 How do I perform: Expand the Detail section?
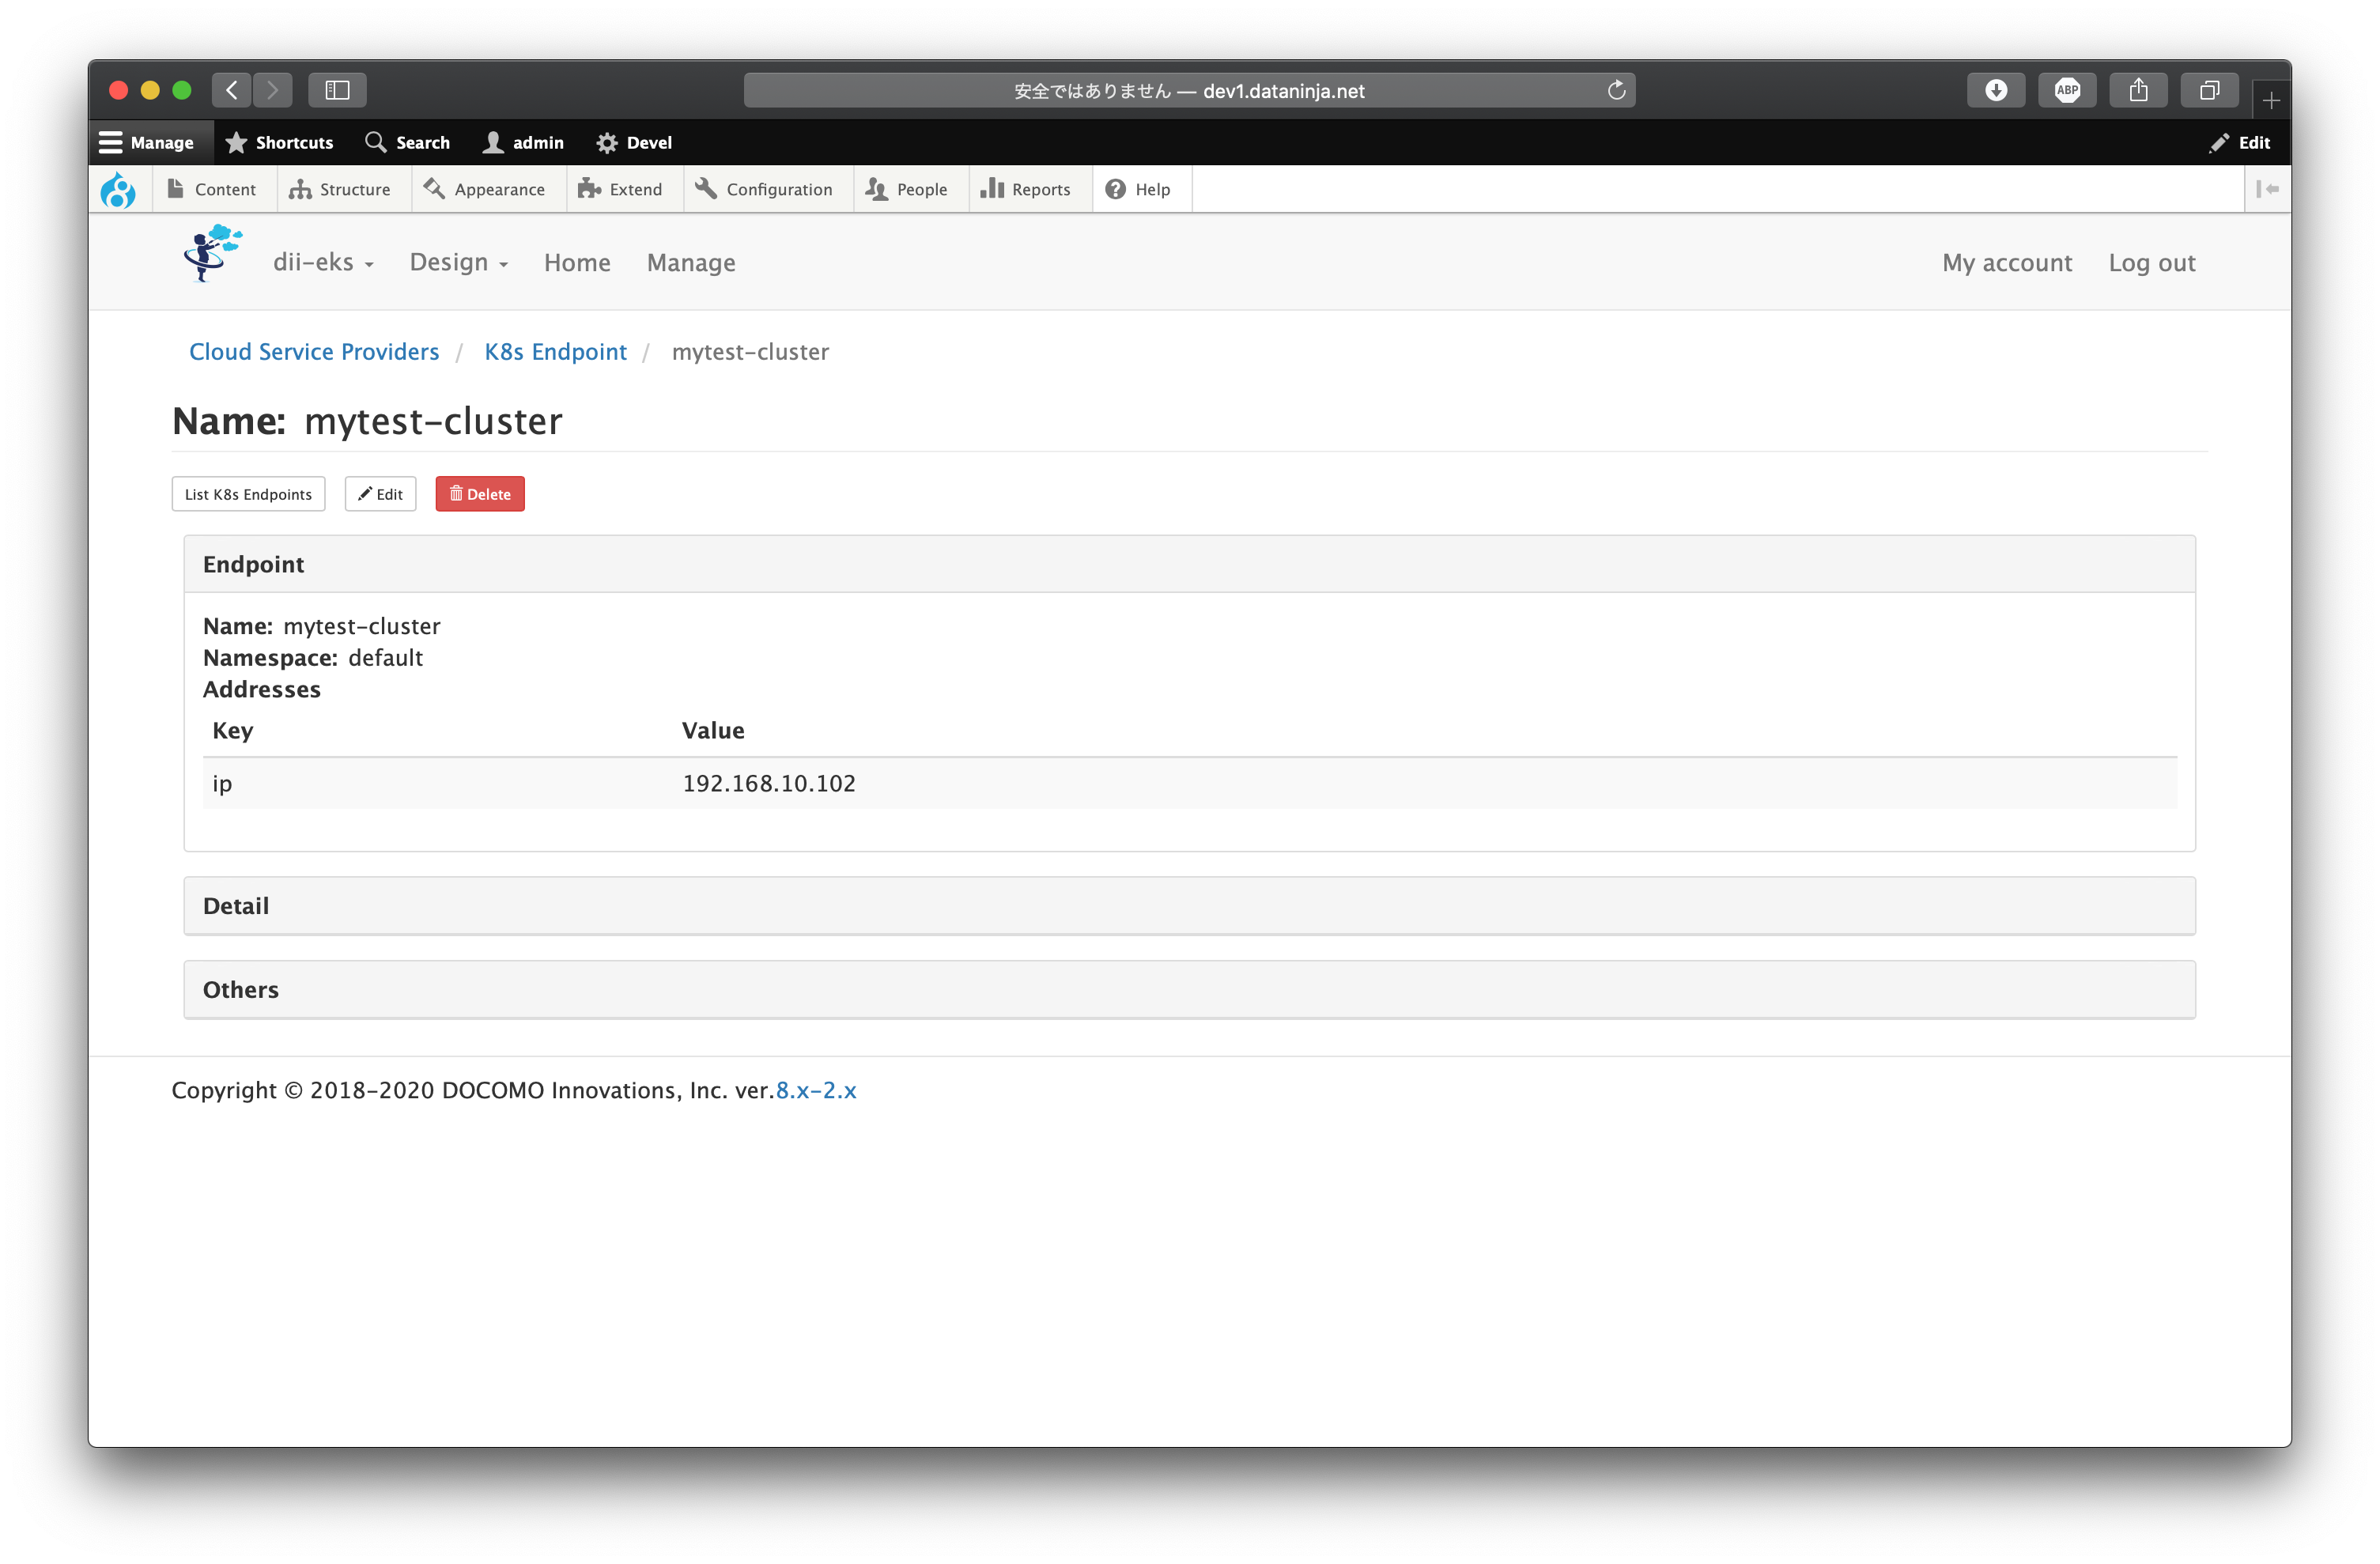click(236, 905)
